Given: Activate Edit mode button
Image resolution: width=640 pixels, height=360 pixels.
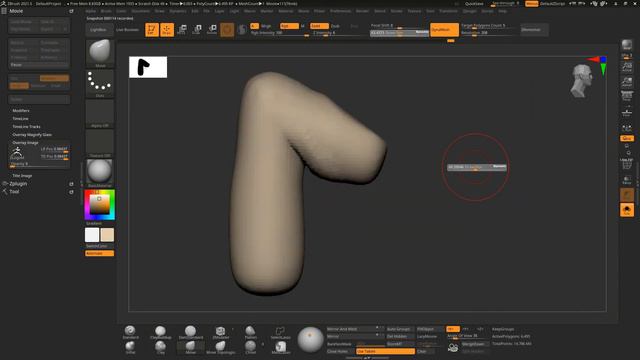Looking at the screenshot, I should pos(152,29).
